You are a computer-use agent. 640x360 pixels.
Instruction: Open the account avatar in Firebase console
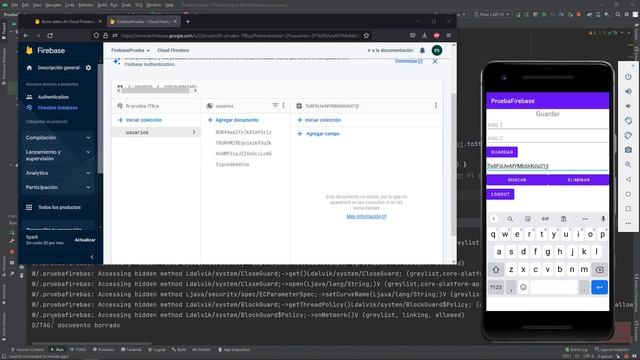437,50
